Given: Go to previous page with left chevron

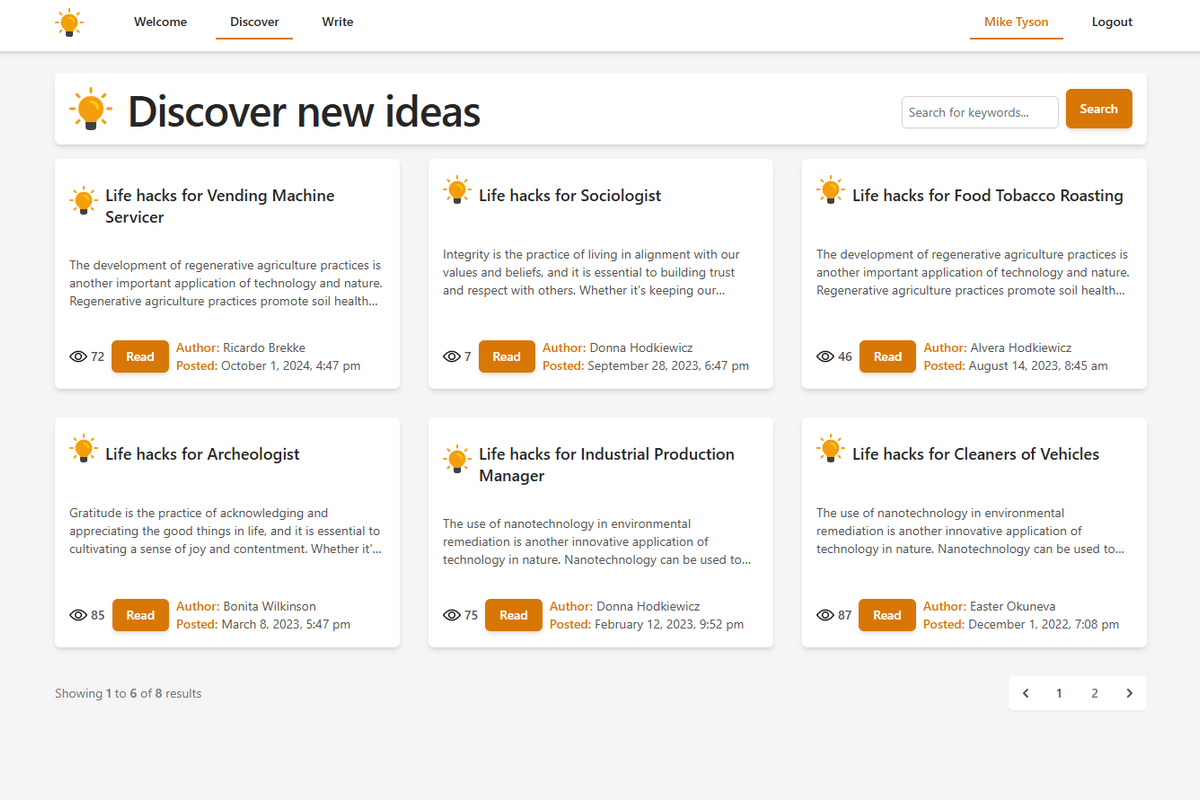Looking at the screenshot, I should 1026,693.
